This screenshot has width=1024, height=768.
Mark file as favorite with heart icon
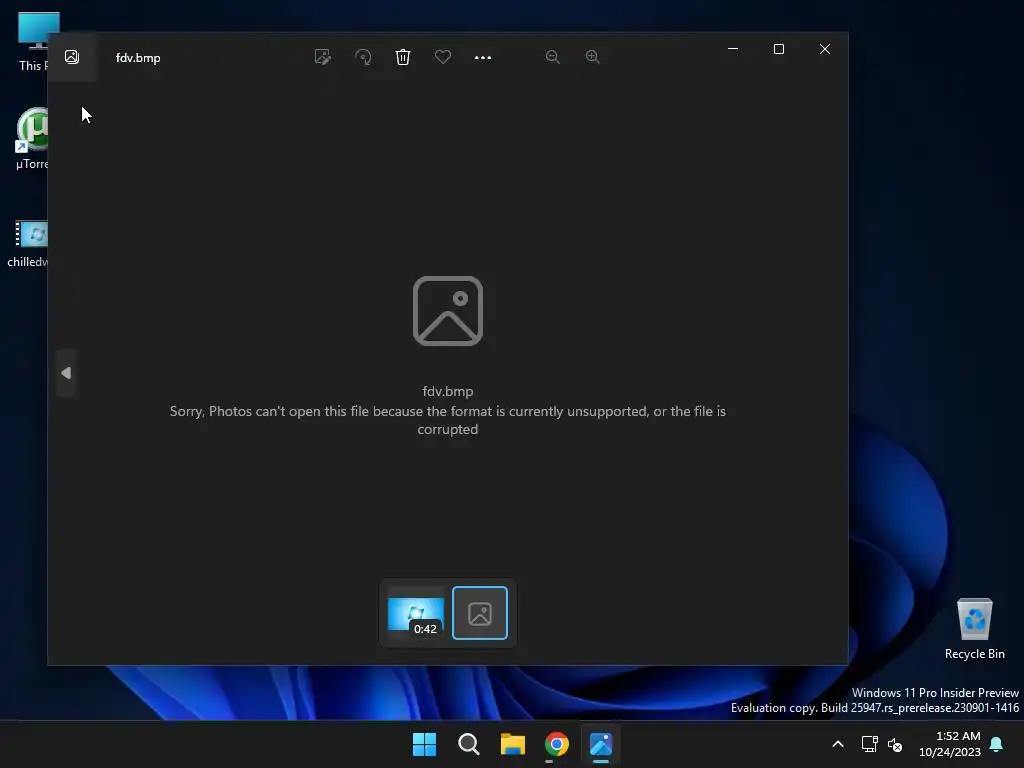click(x=443, y=57)
